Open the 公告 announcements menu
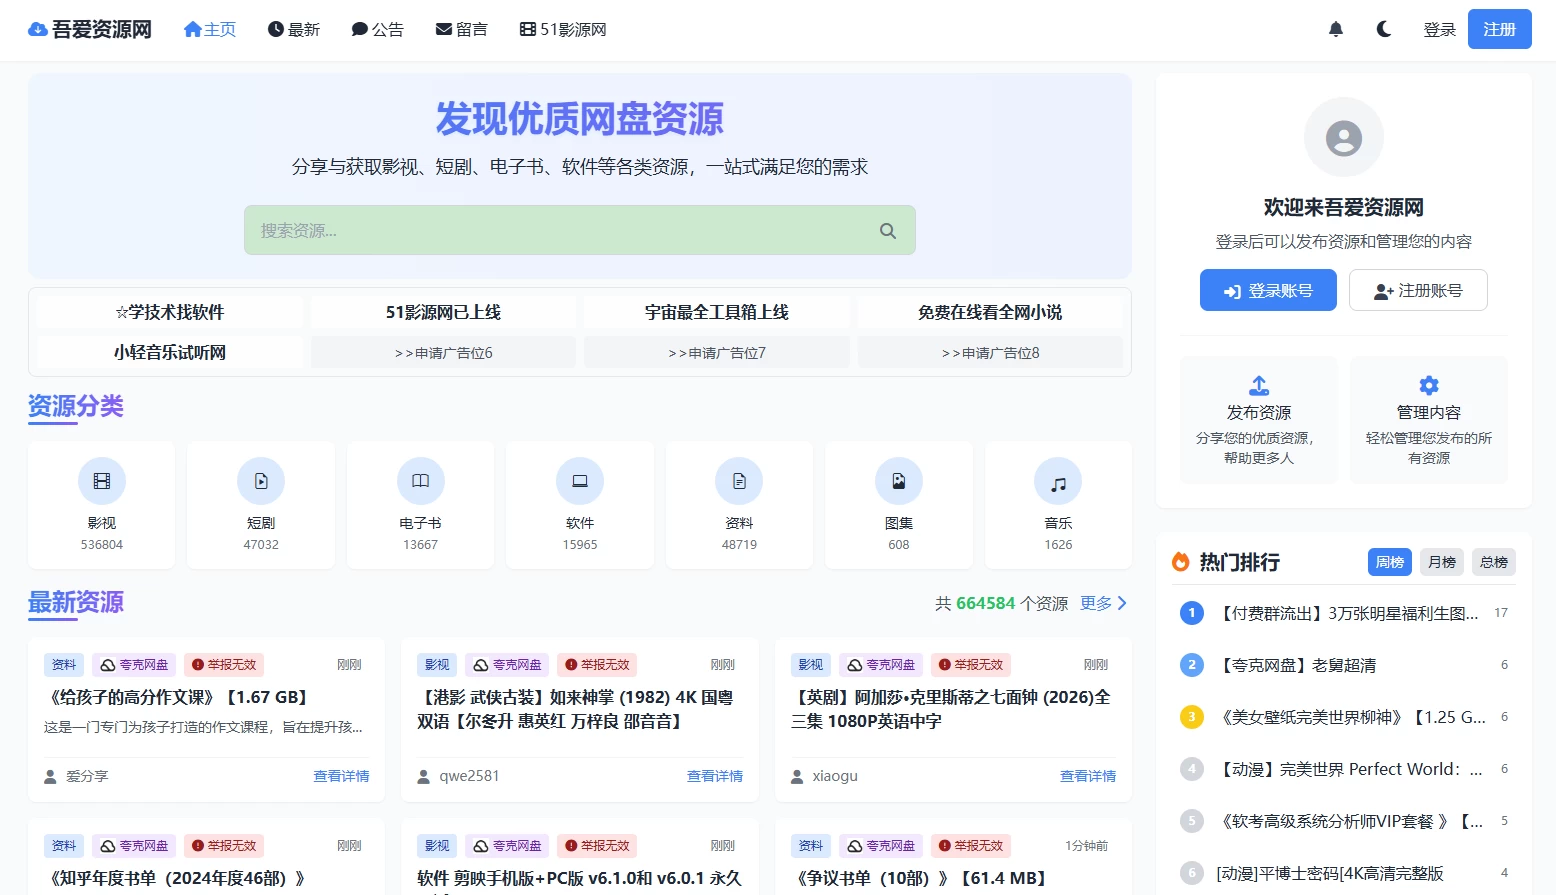Viewport: 1556px width, 895px height. [378, 29]
